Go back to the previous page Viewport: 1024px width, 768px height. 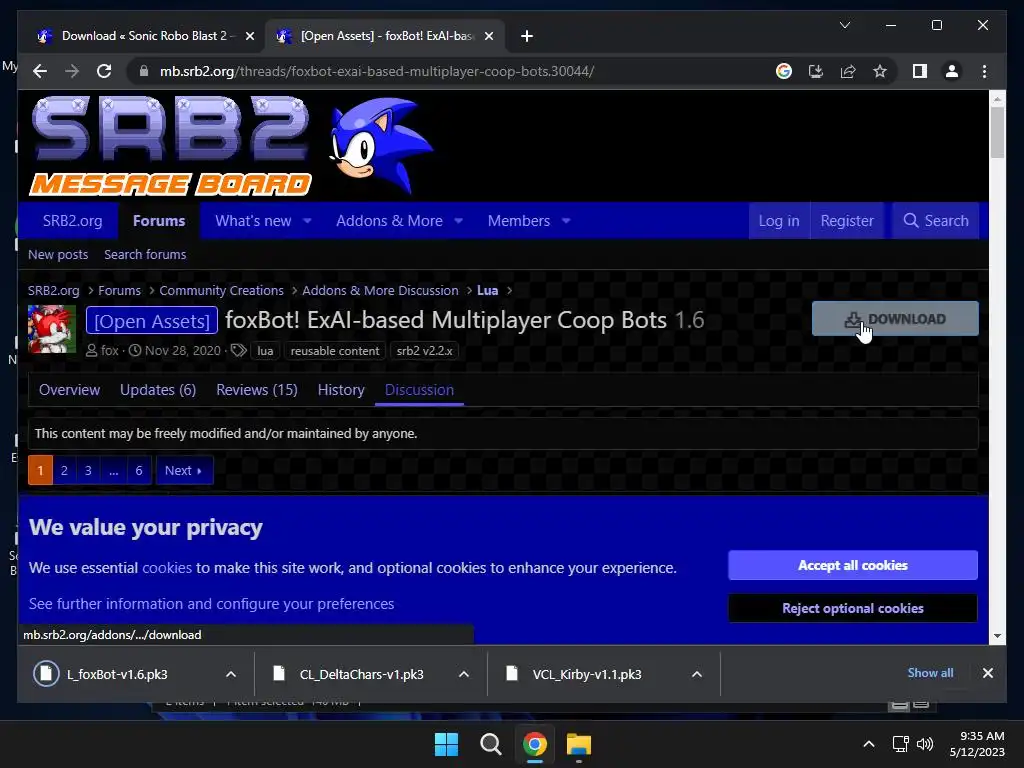[x=40, y=71]
